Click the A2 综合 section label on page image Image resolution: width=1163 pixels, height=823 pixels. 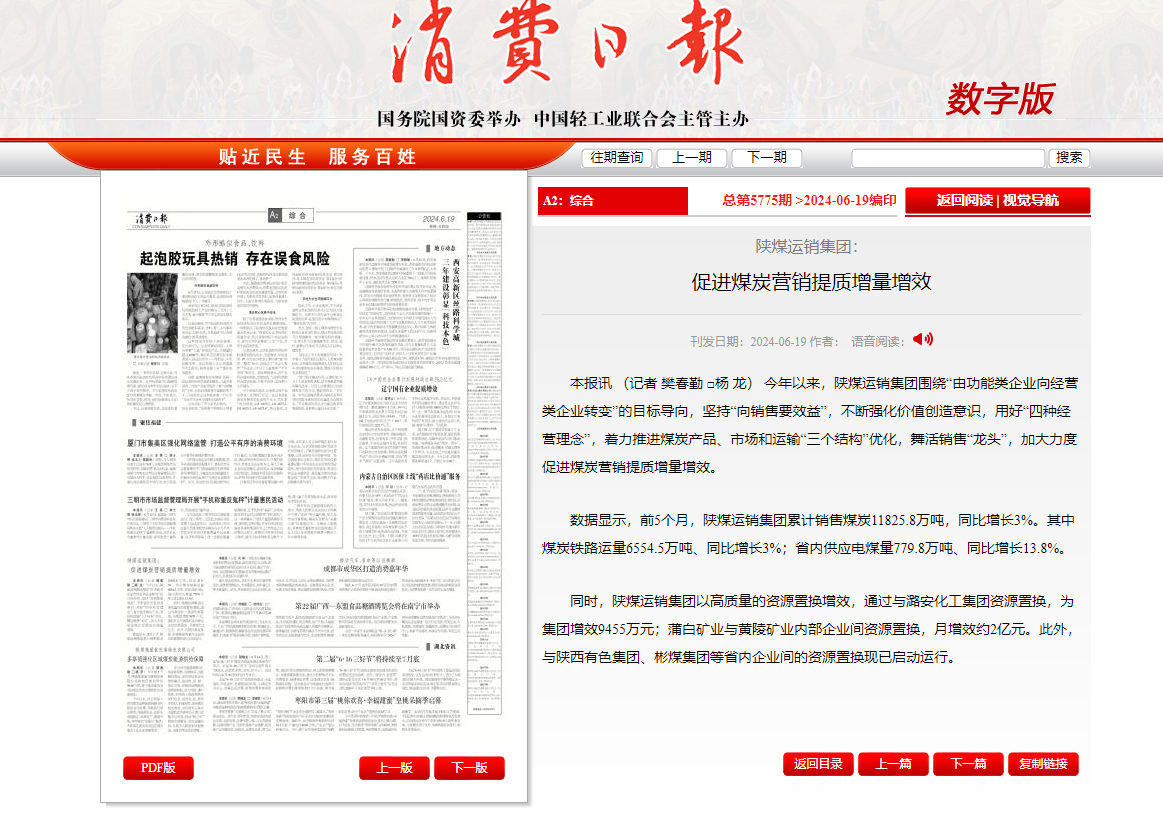point(291,215)
